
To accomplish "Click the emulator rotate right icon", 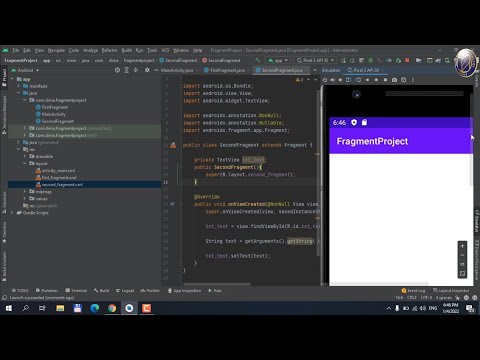I will tap(358, 80).
